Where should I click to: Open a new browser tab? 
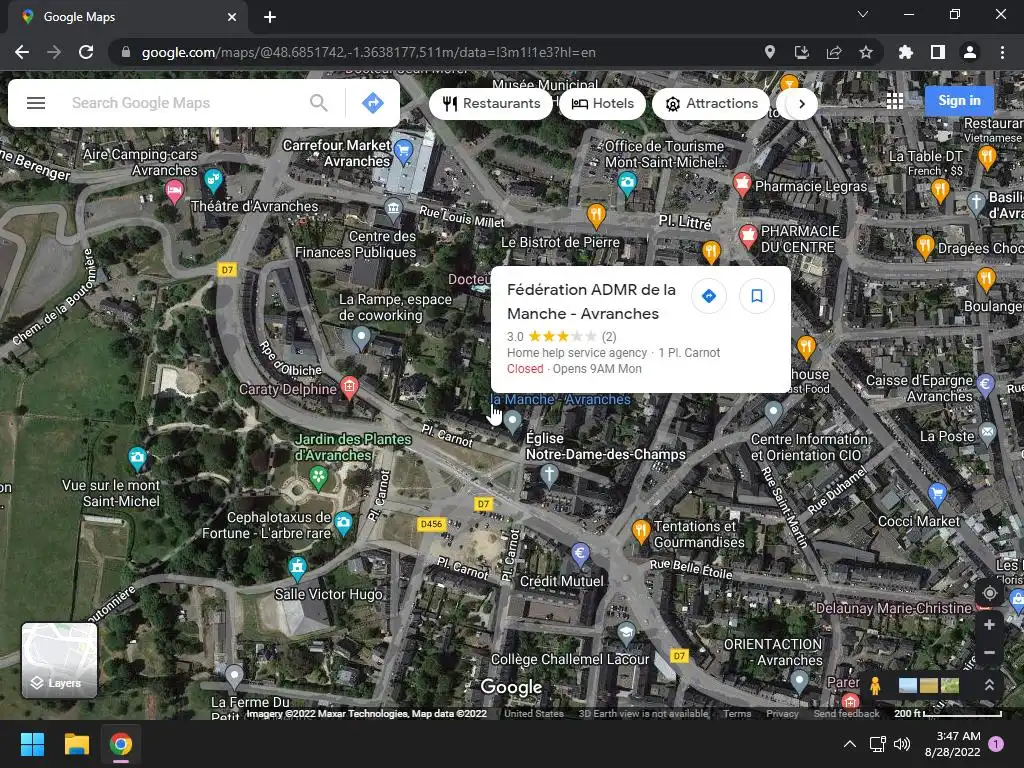click(270, 17)
